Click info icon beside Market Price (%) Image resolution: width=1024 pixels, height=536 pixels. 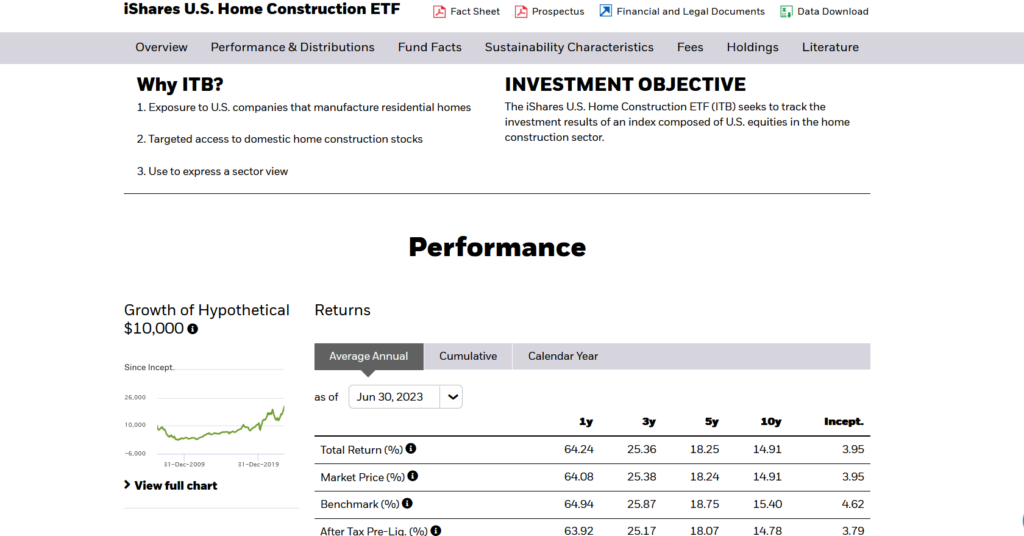pyautogui.click(x=413, y=477)
